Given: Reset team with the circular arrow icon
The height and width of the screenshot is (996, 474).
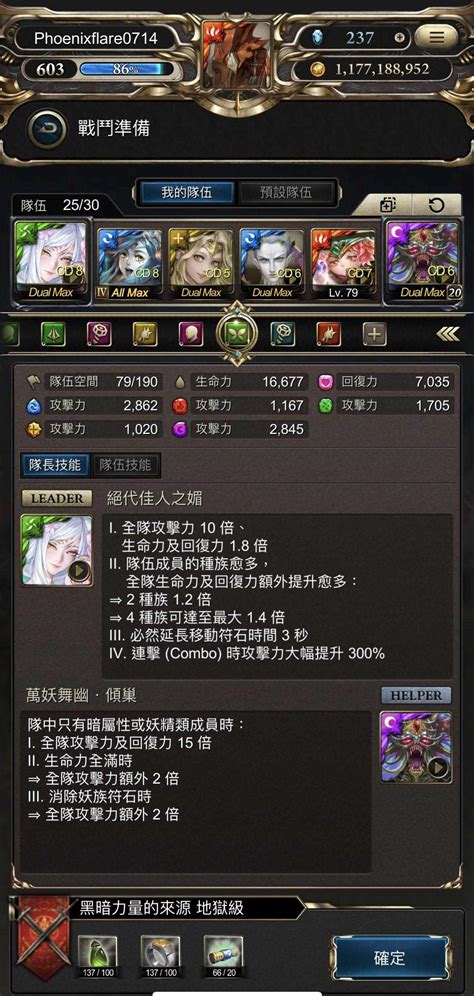Looking at the screenshot, I should point(436,205).
